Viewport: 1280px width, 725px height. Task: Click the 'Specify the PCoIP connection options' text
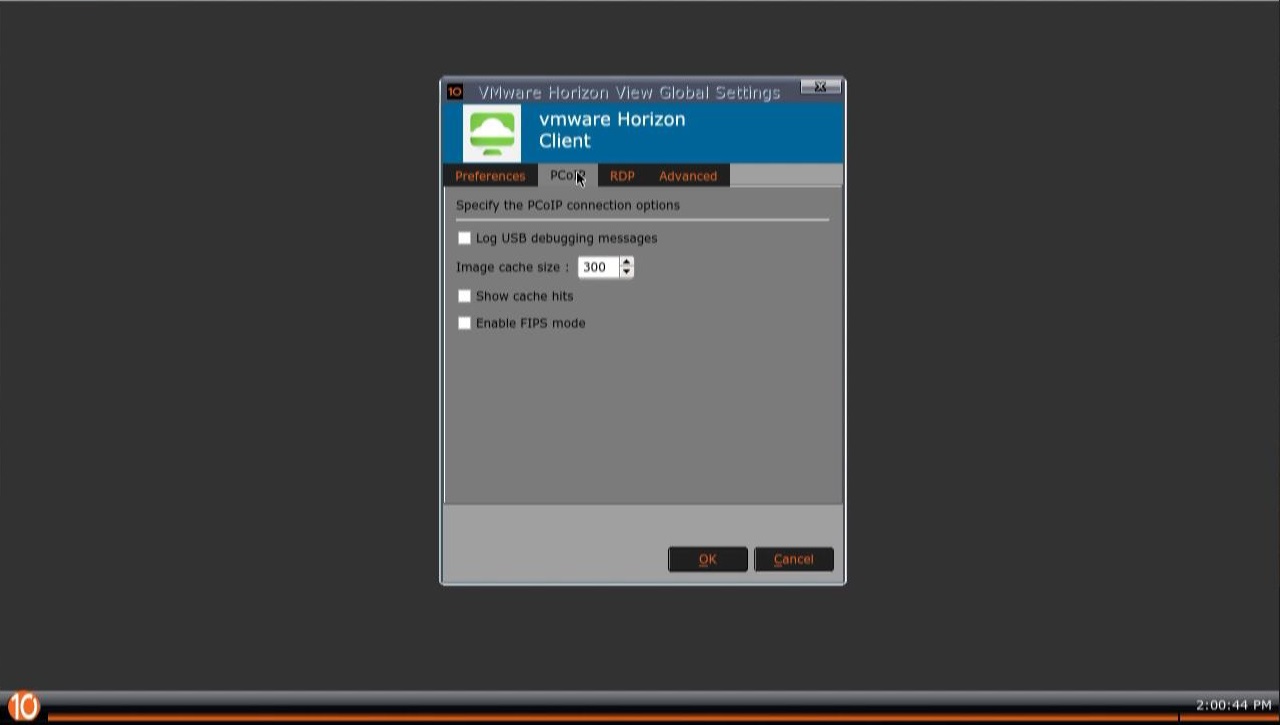[568, 205]
